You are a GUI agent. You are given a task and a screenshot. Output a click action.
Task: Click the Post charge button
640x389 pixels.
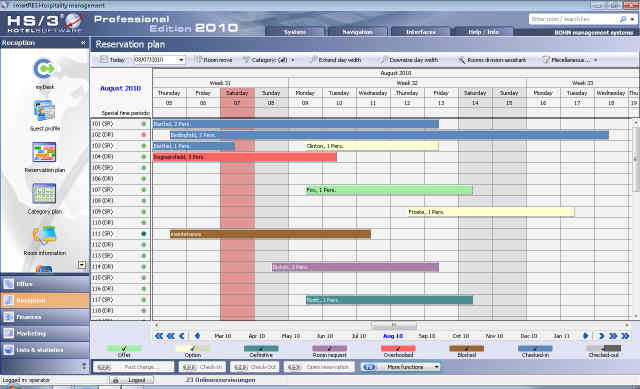pos(133,367)
